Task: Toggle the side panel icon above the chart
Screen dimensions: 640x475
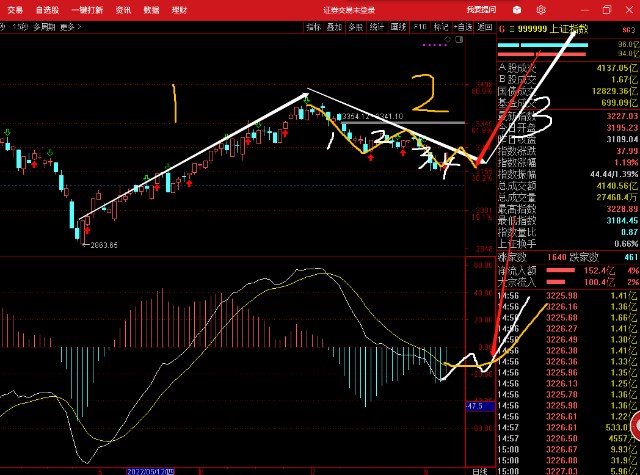Action: click(459, 39)
